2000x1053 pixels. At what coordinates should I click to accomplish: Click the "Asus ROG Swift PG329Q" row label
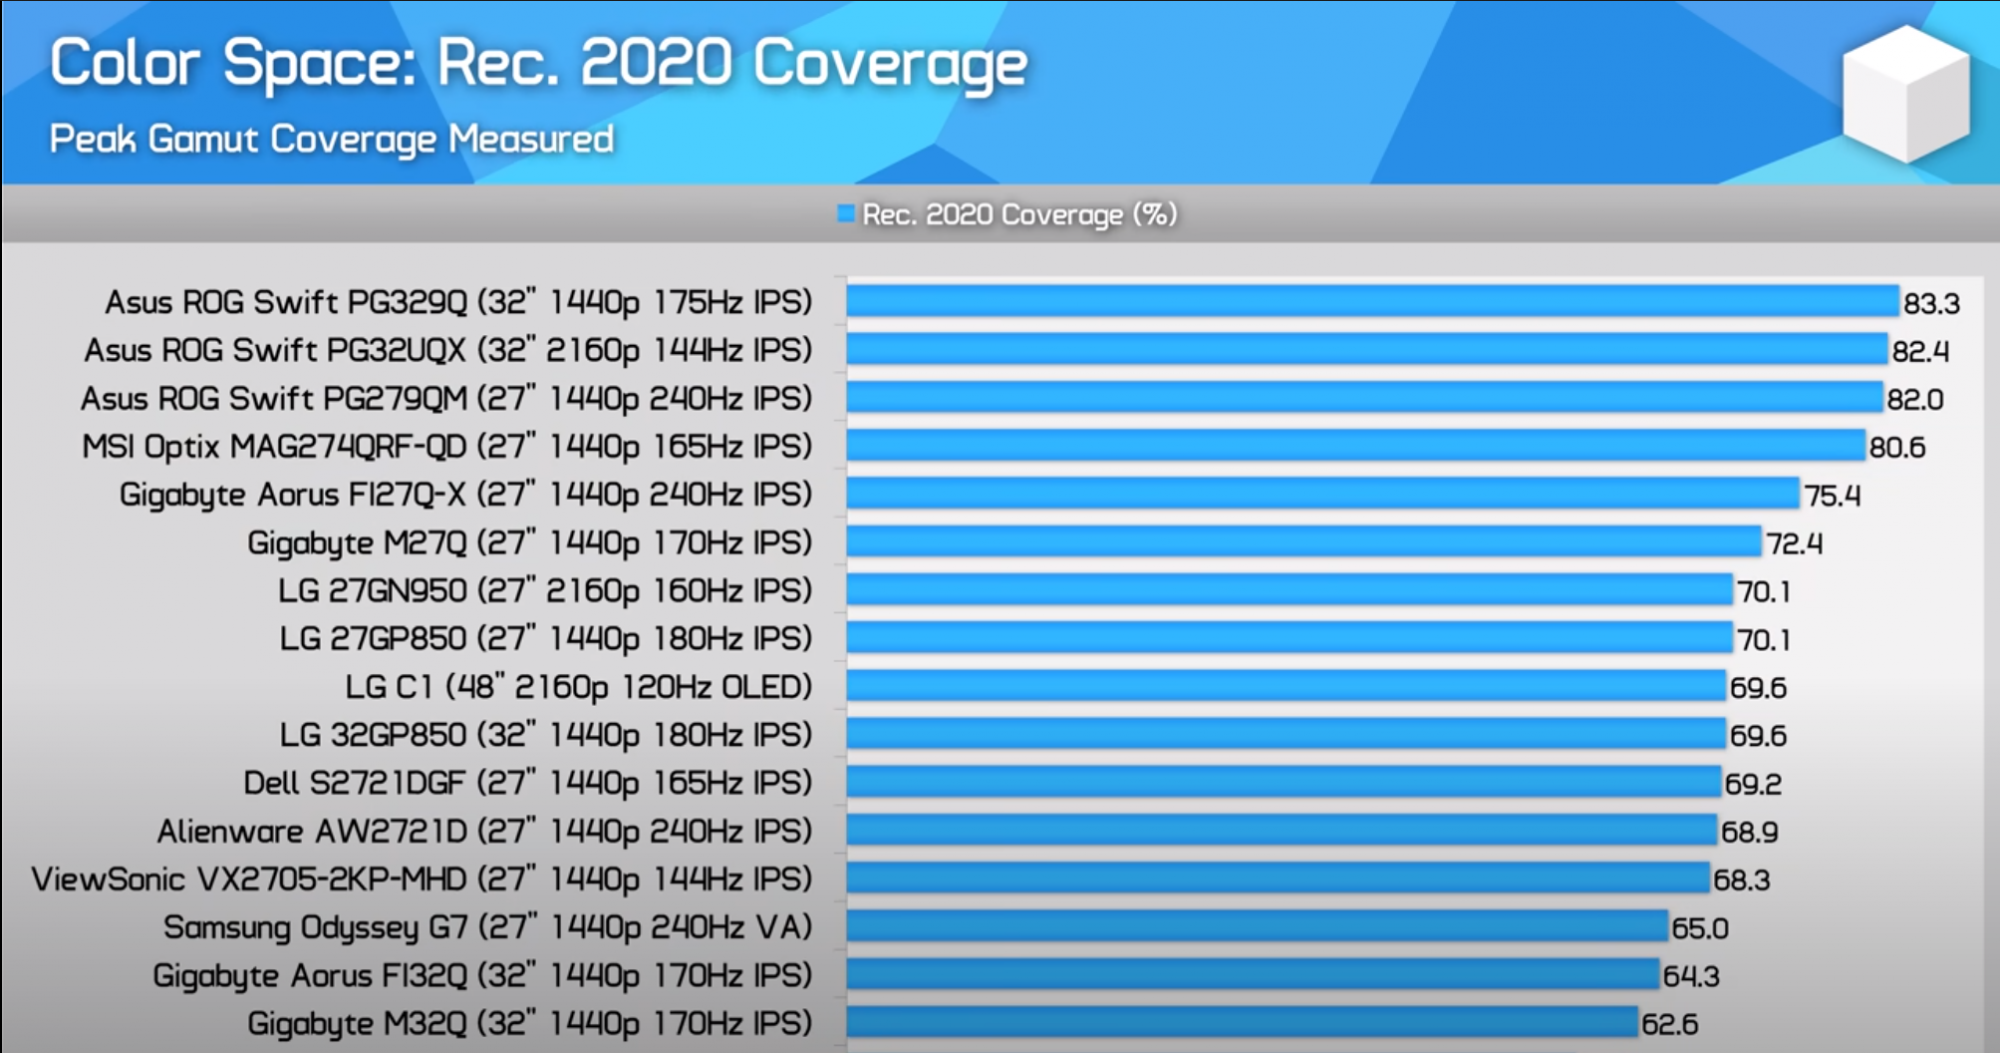(459, 302)
